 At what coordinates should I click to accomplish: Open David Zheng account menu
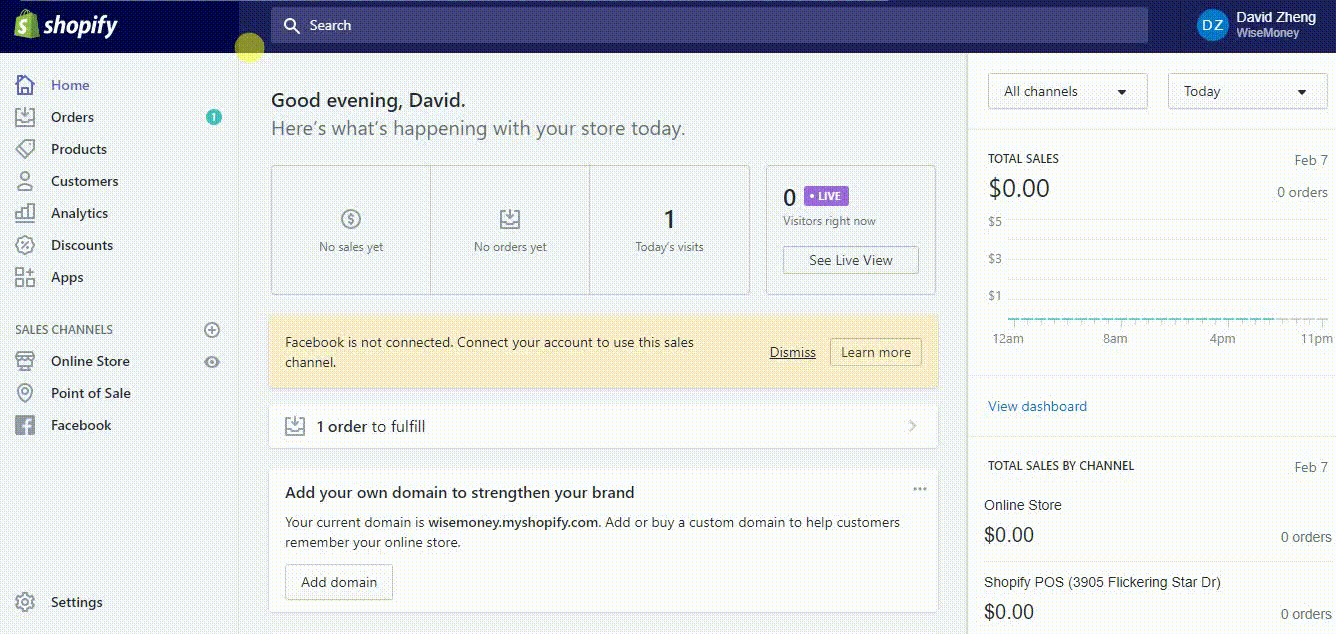(x=1257, y=25)
